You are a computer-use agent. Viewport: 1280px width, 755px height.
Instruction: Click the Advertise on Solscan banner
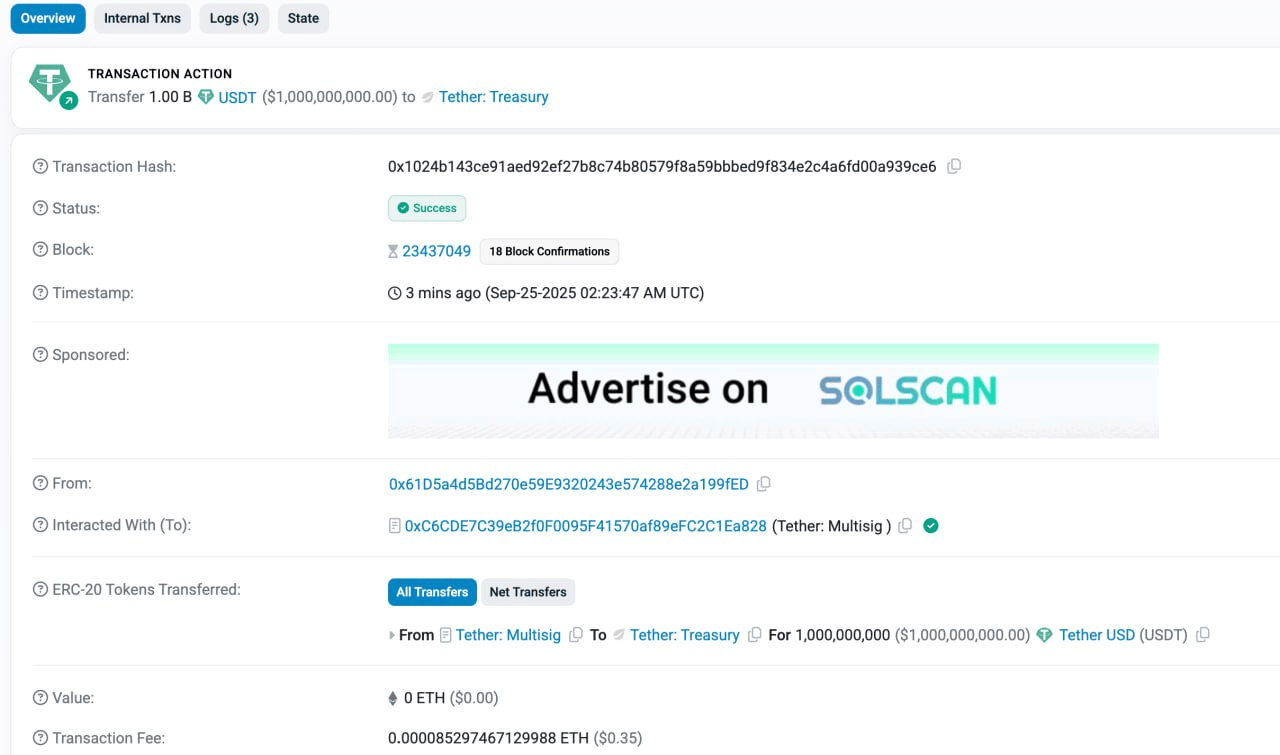point(773,391)
